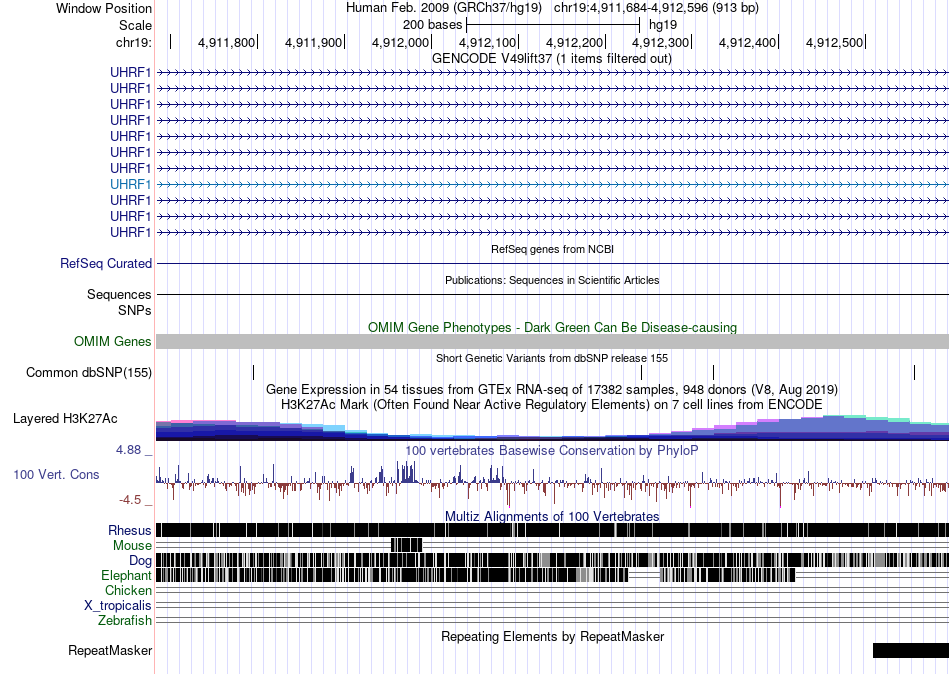This screenshot has width=950, height=674.
Task: Open 'Short Genetic Variants from dbSNP release 155'
Action: (x=552, y=358)
